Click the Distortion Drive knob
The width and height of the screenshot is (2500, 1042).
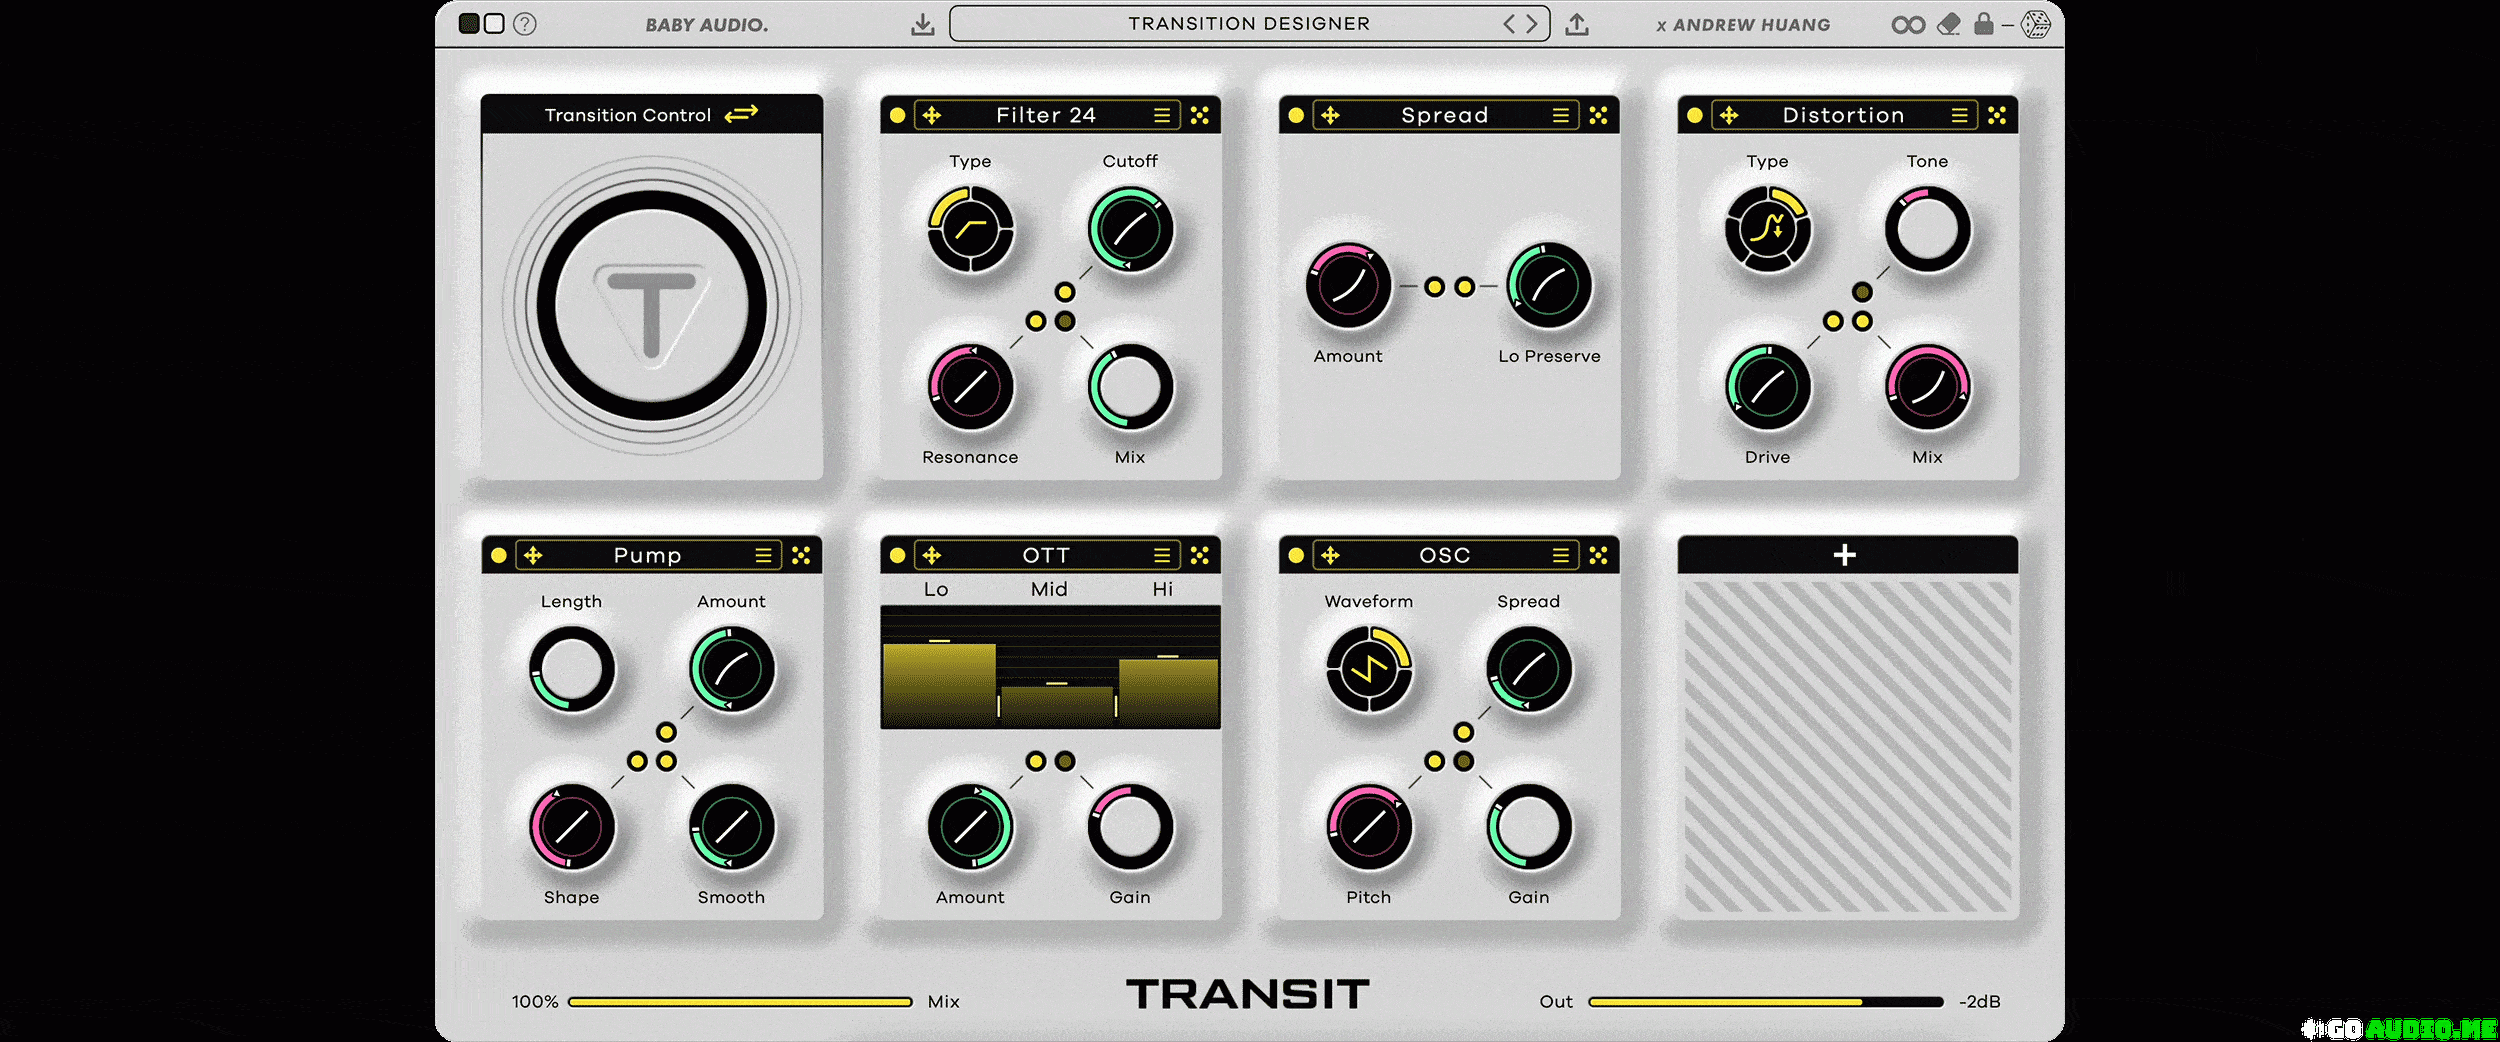click(1768, 387)
